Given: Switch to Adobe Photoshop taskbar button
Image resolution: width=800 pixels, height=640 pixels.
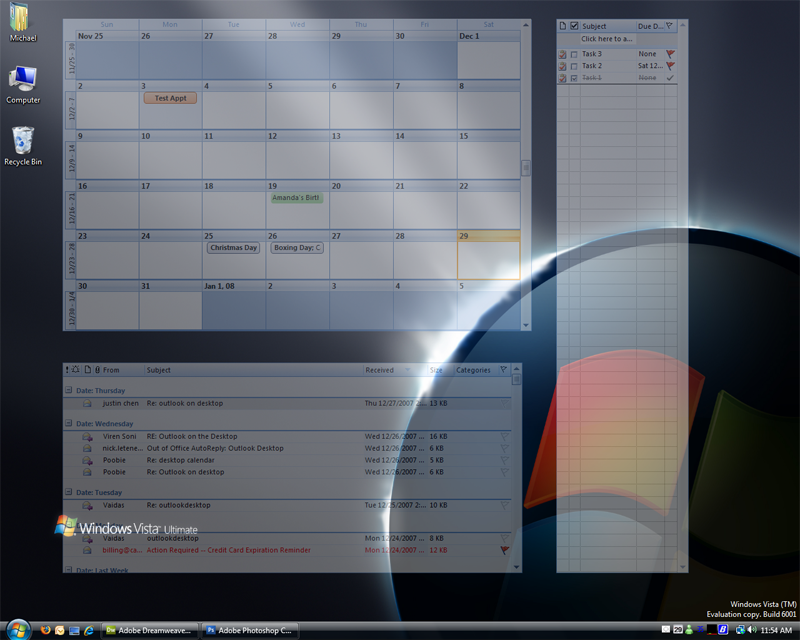Looking at the screenshot, I should 250,630.
